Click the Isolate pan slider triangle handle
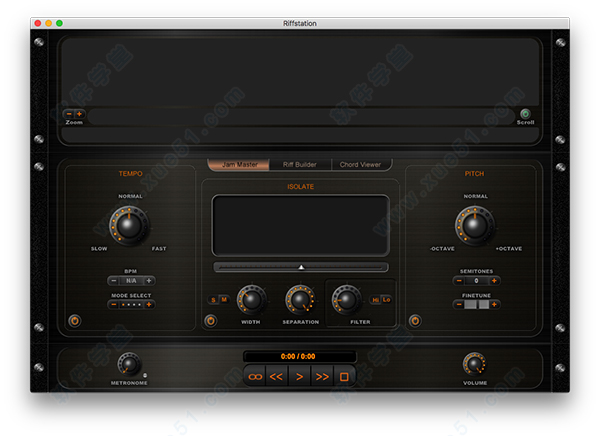The width and height of the screenshot is (600, 436). click(x=301, y=267)
